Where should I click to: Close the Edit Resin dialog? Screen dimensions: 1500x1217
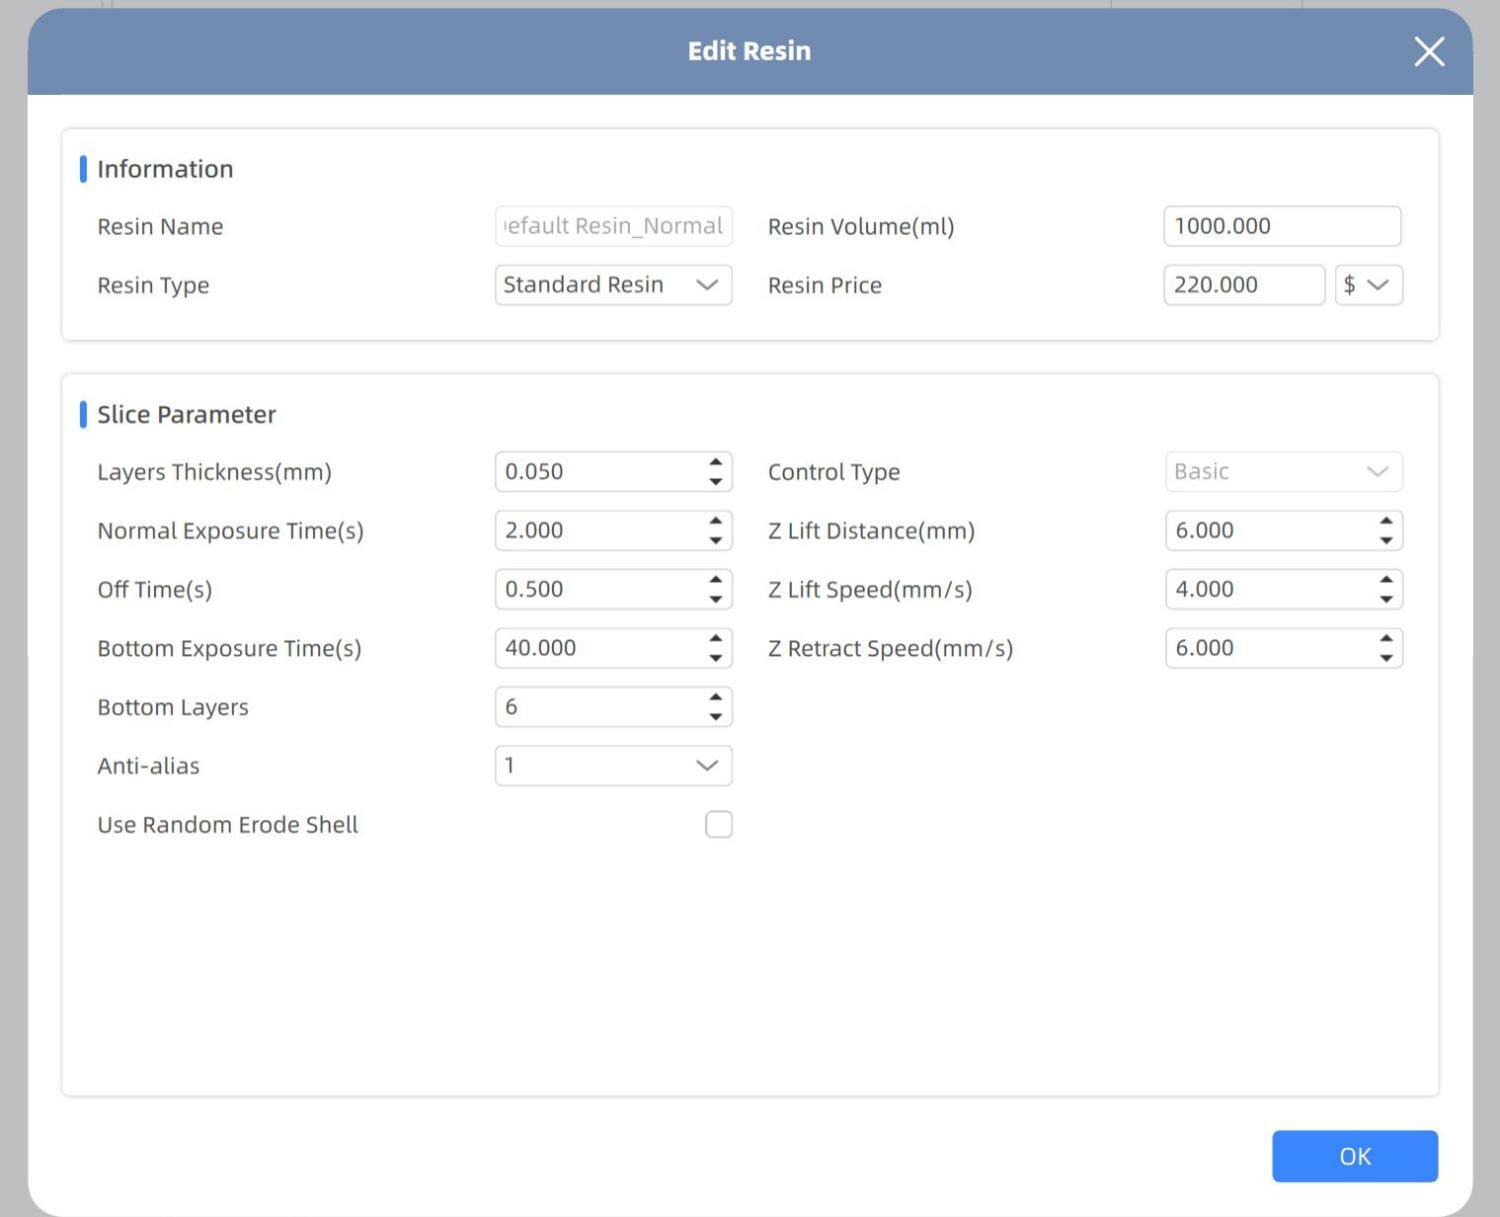point(1429,51)
